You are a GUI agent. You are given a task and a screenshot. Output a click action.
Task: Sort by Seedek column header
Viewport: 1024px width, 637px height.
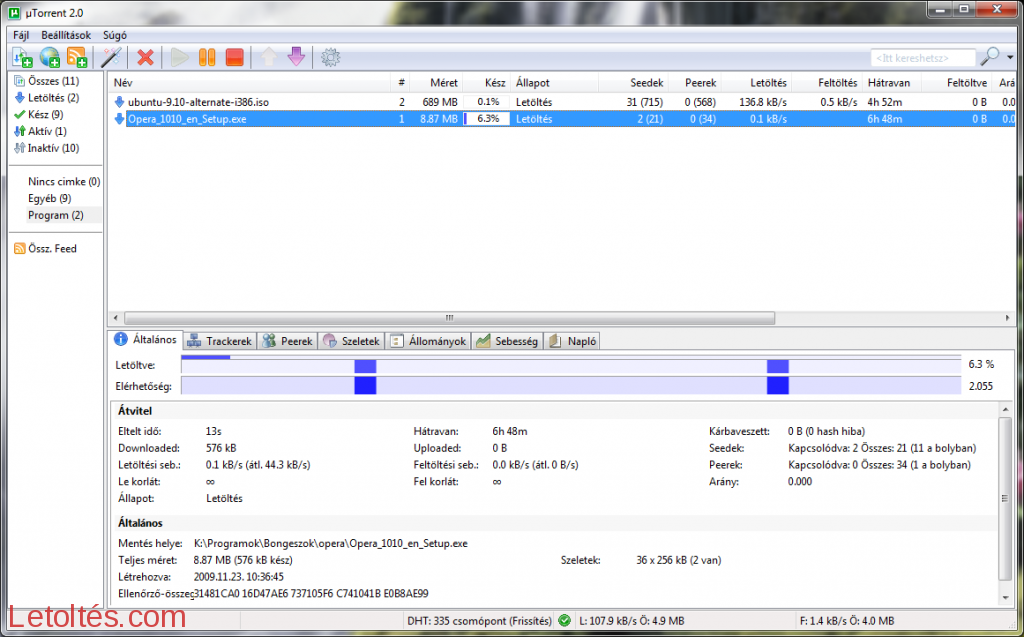pos(633,83)
